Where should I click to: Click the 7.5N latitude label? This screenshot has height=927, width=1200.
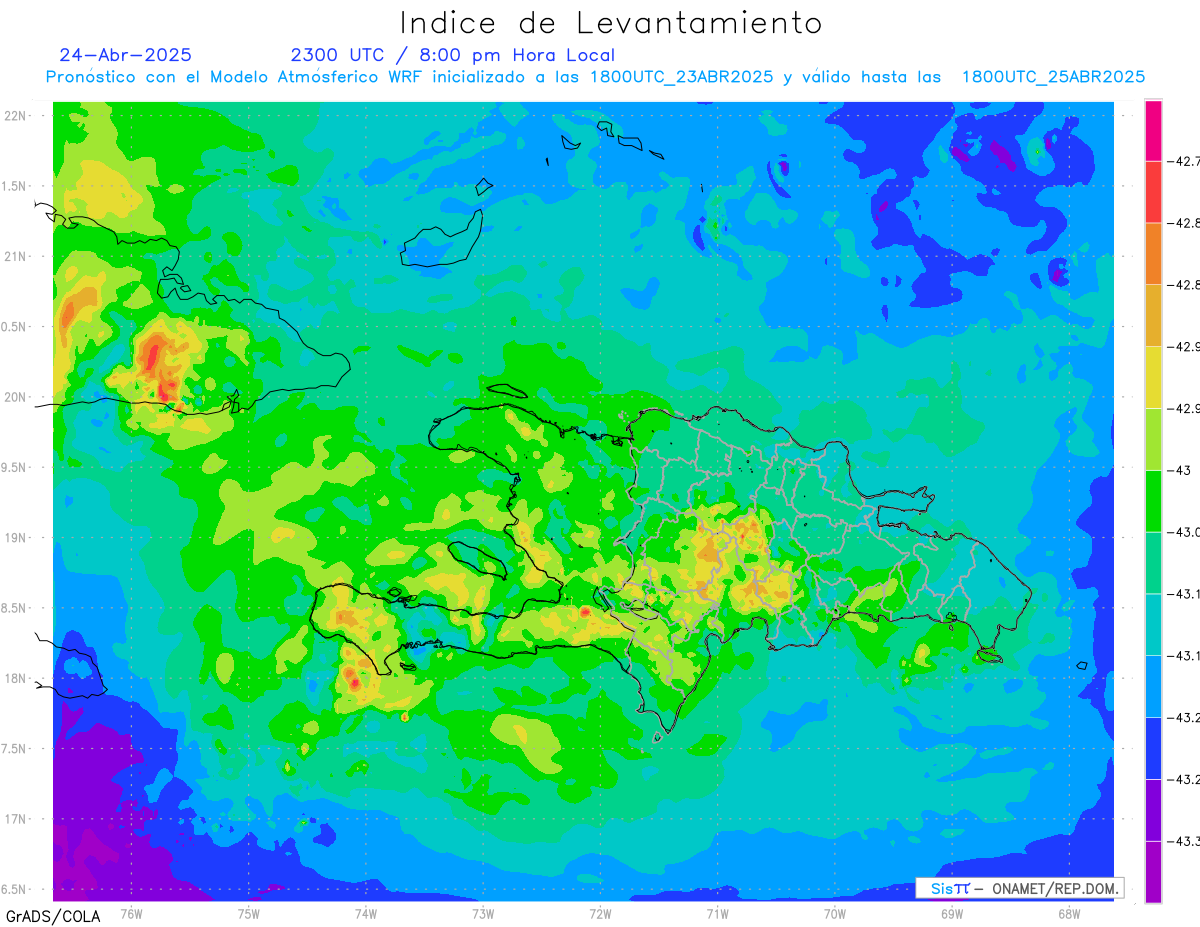tap(15, 748)
